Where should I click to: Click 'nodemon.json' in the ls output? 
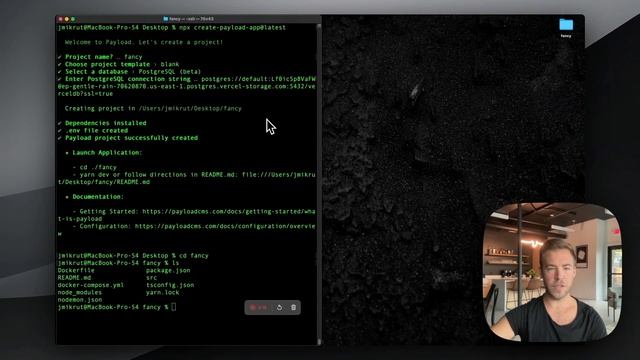tap(80, 300)
